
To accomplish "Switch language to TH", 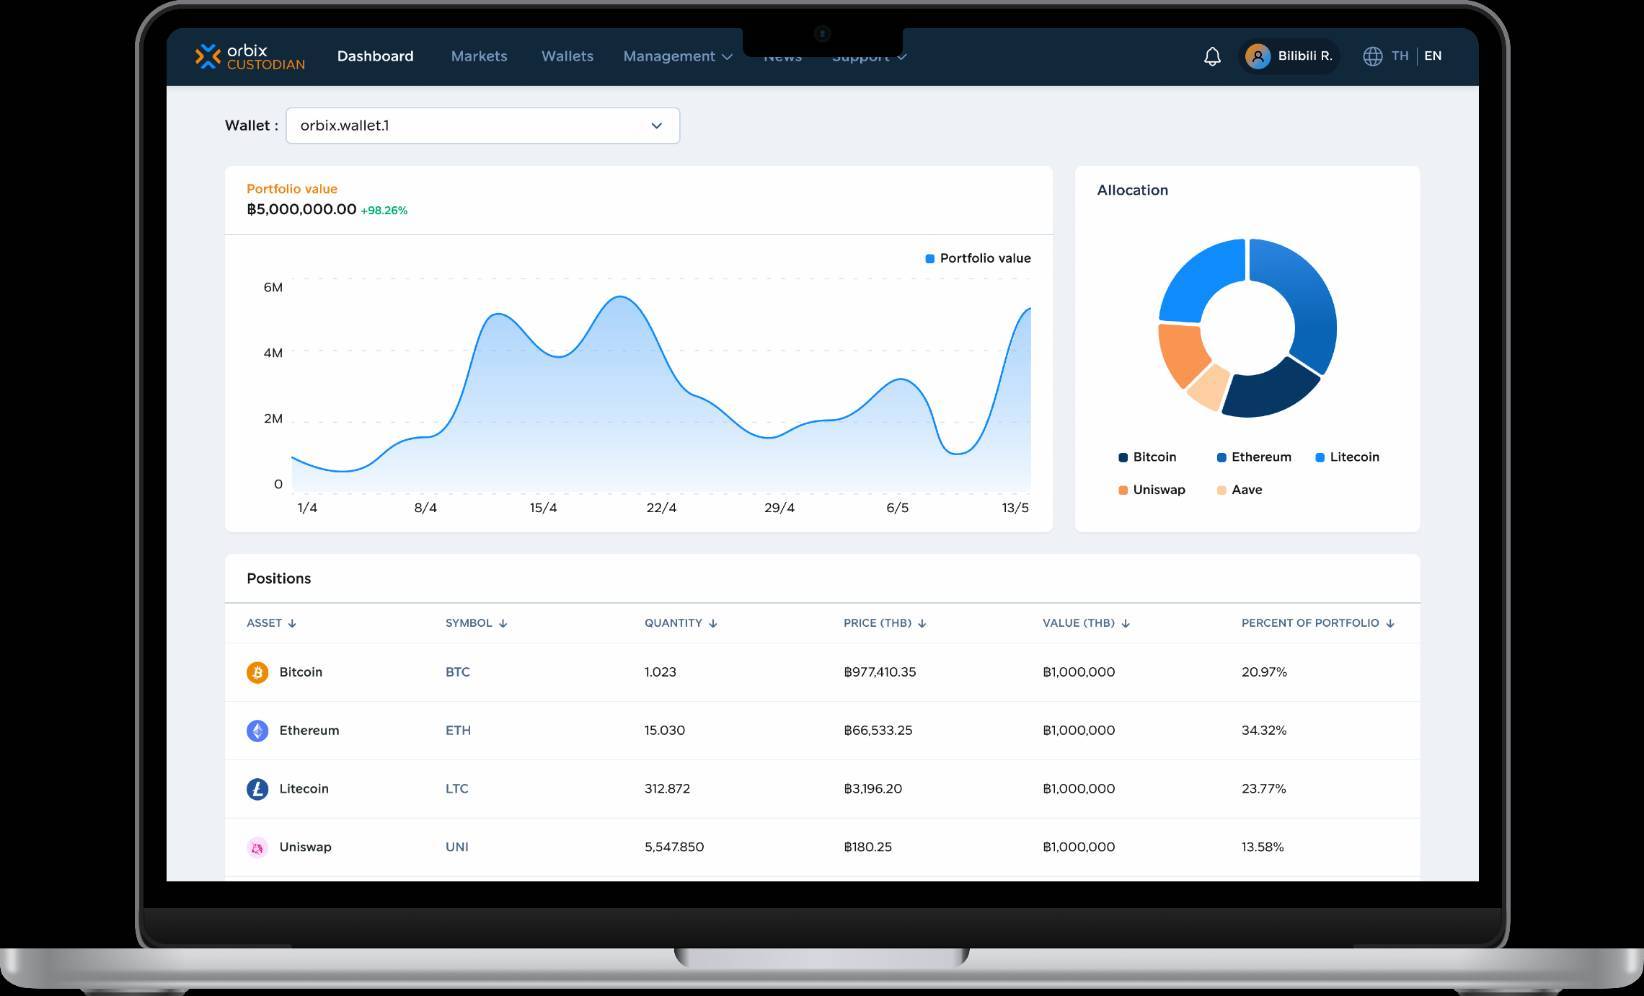I will 1399,56.
